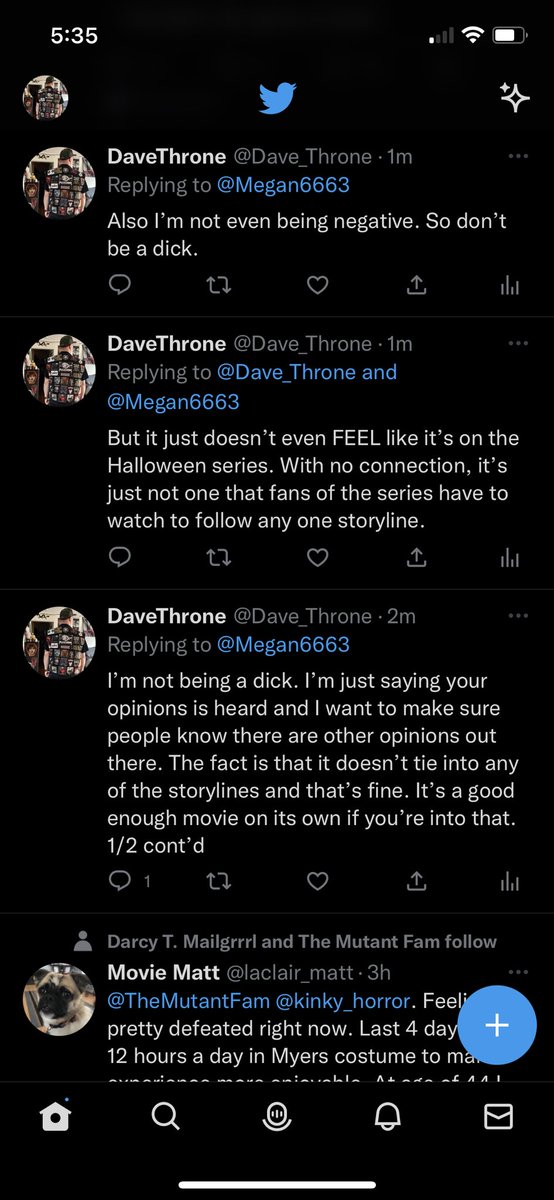Open more options on the first DaveThrone tweet
The image size is (554, 1200).
517,157
